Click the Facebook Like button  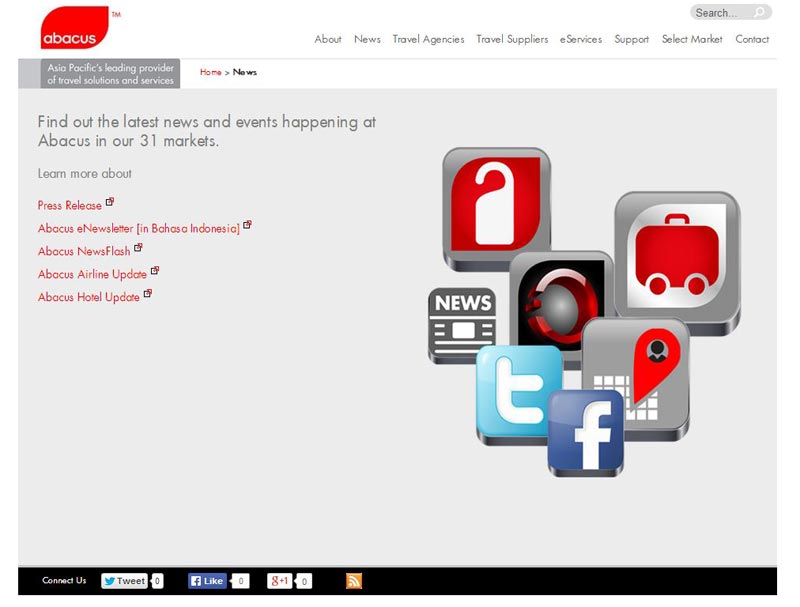coord(207,581)
